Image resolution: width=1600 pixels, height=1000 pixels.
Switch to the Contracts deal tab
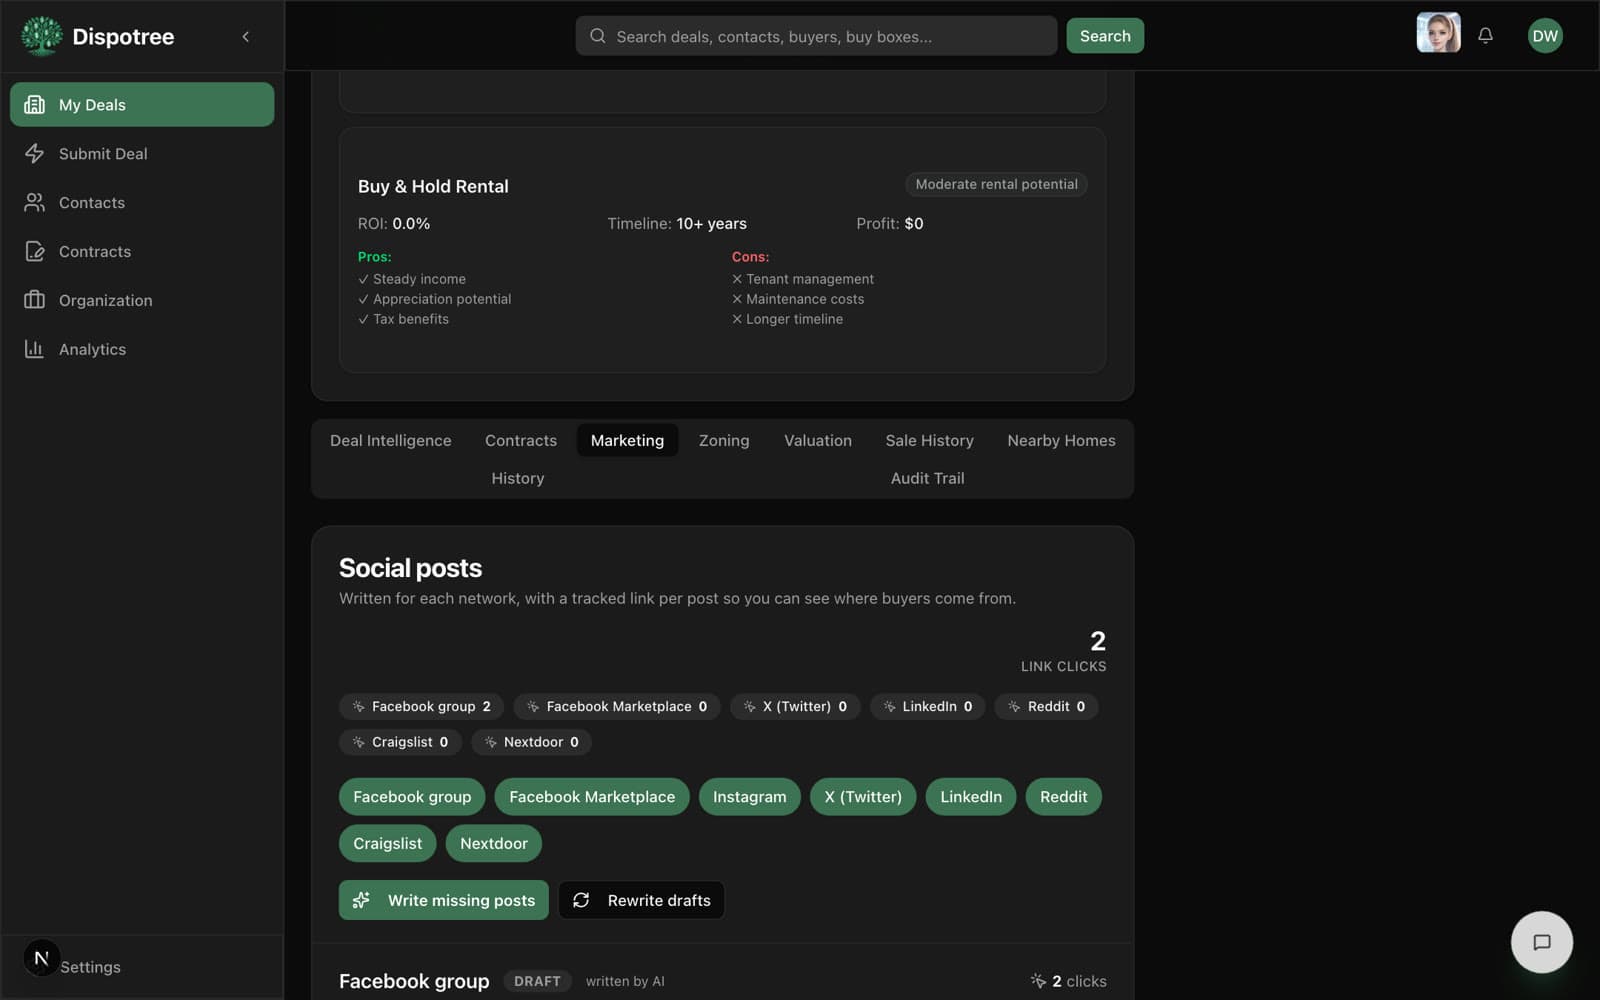(x=521, y=440)
